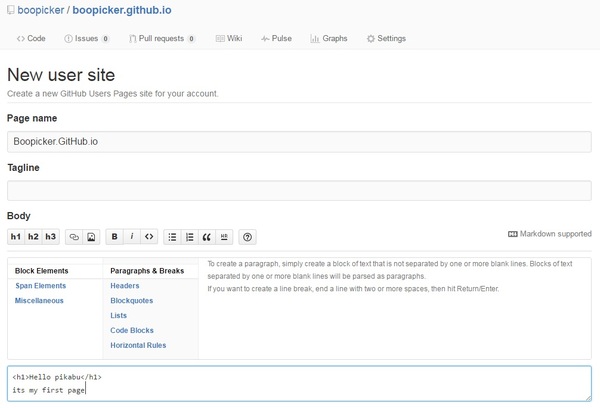The height and width of the screenshot is (408, 600).
Task: Switch to the Issues tab
Action: pos(86,39)
